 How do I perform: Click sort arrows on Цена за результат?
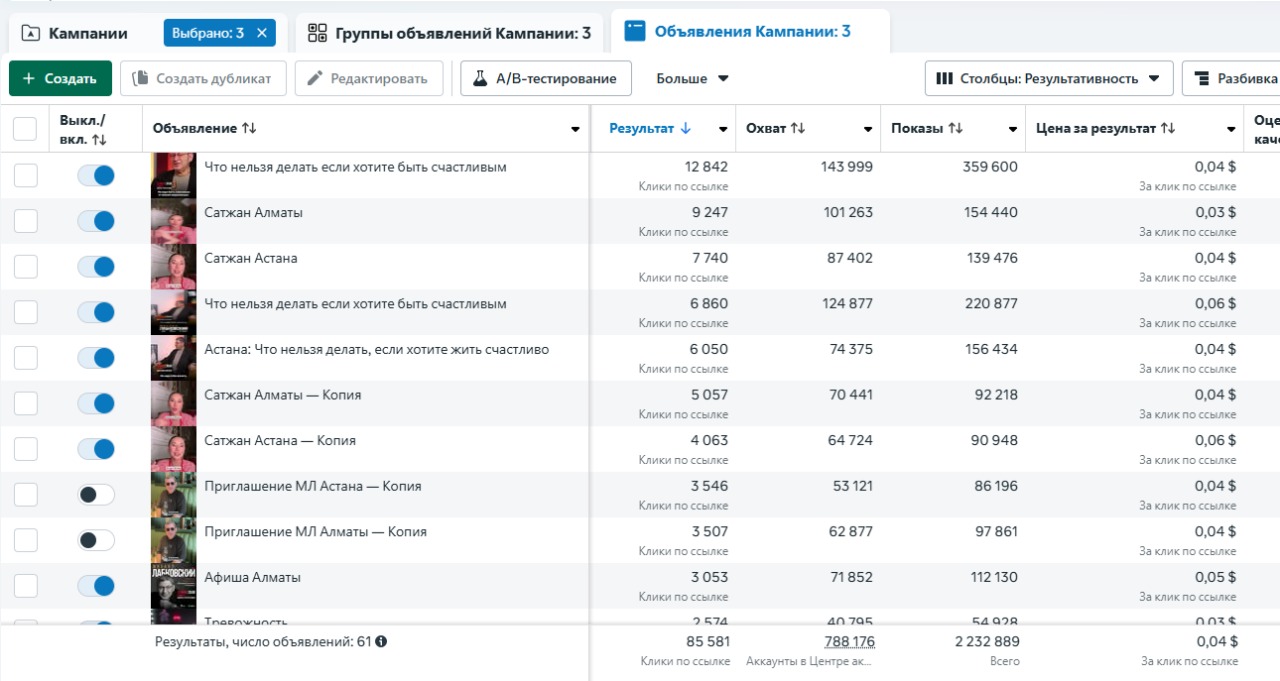coord(1168,129)
